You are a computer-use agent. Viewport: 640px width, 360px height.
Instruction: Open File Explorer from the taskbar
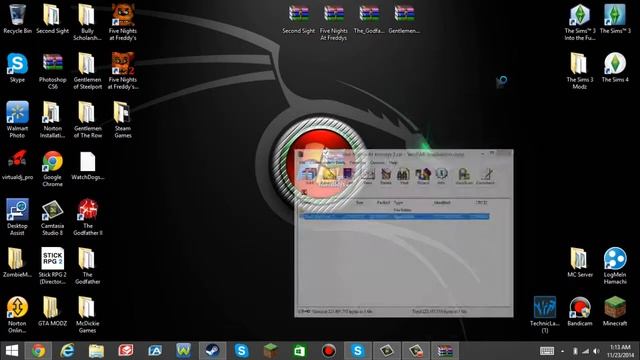[x=96, y=351]
